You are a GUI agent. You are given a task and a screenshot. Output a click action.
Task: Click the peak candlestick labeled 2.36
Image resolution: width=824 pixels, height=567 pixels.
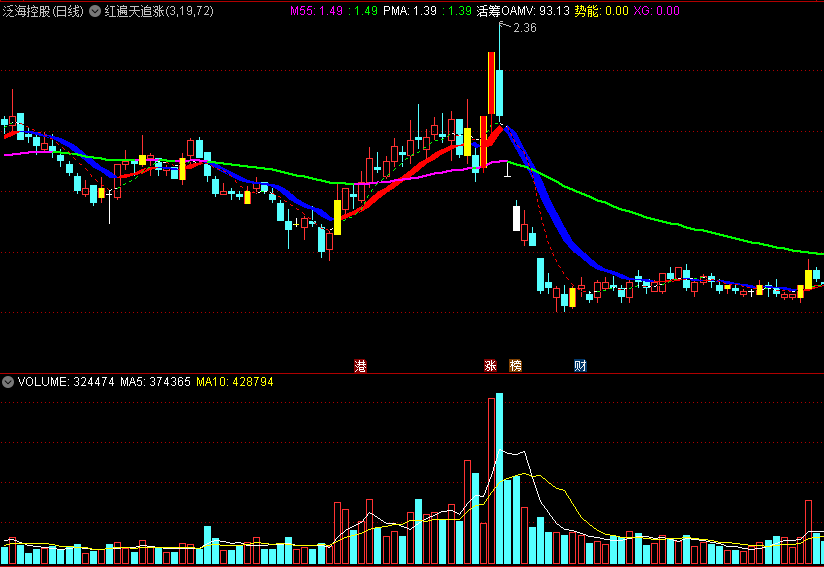point(499,74)
